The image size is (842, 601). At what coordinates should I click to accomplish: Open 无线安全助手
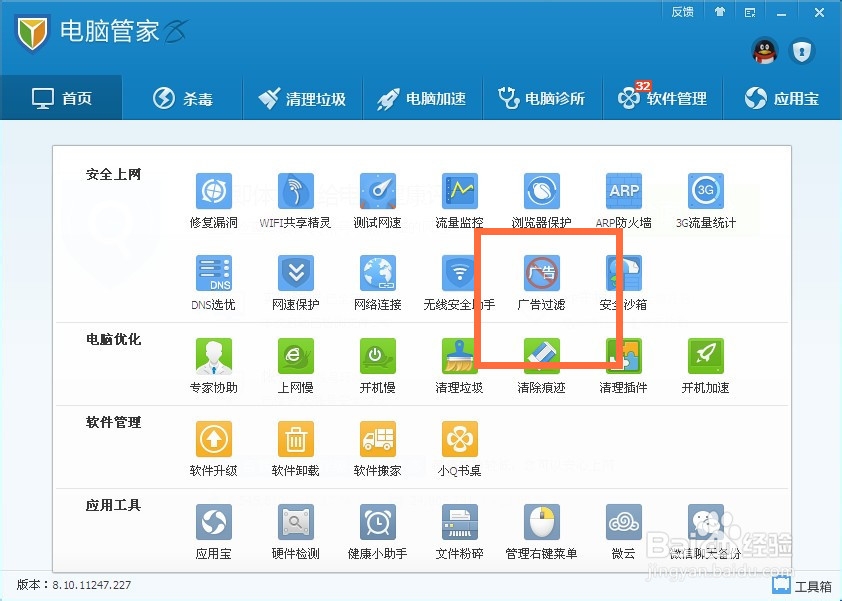459,283
